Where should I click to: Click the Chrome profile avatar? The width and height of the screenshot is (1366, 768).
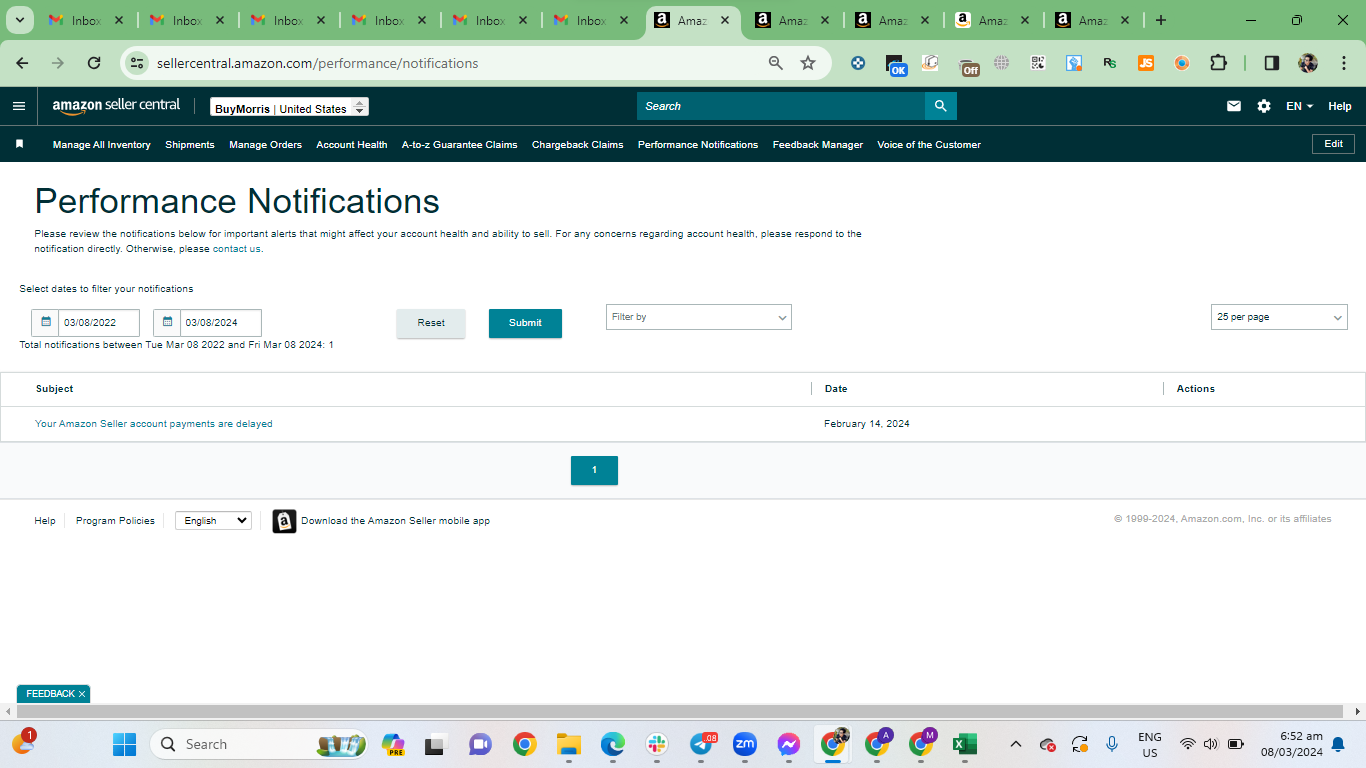1308,63
